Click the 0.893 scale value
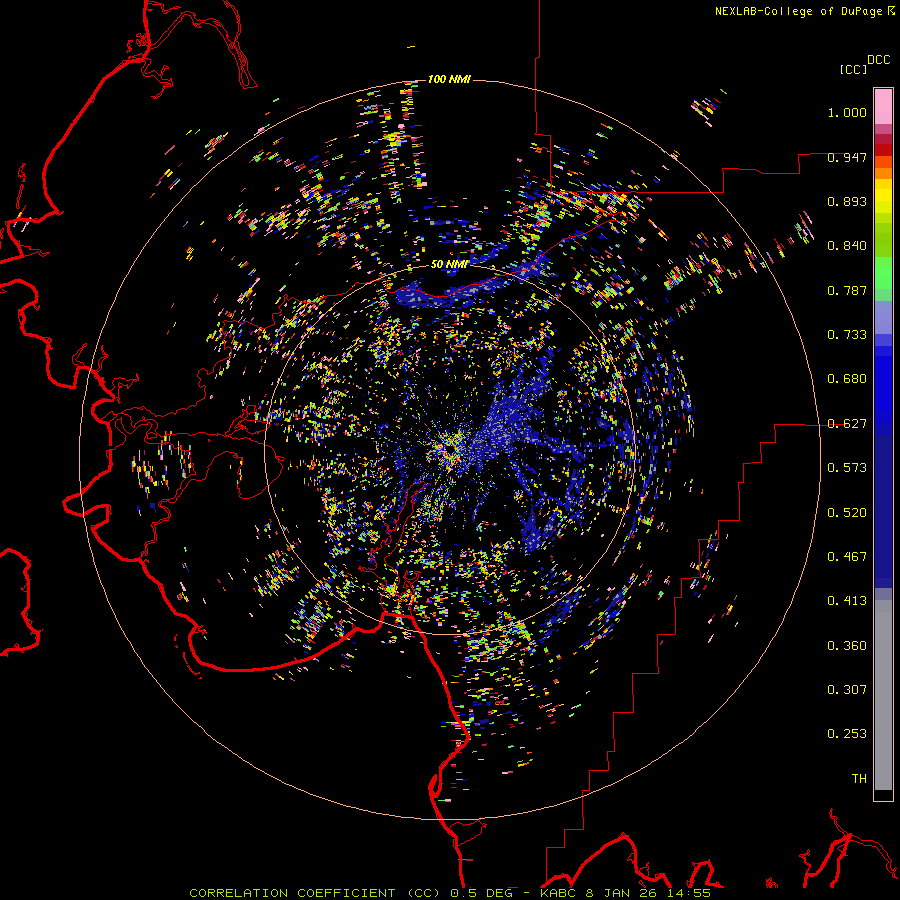Viewport: 900px width, 900px height. tap(847, 201)
